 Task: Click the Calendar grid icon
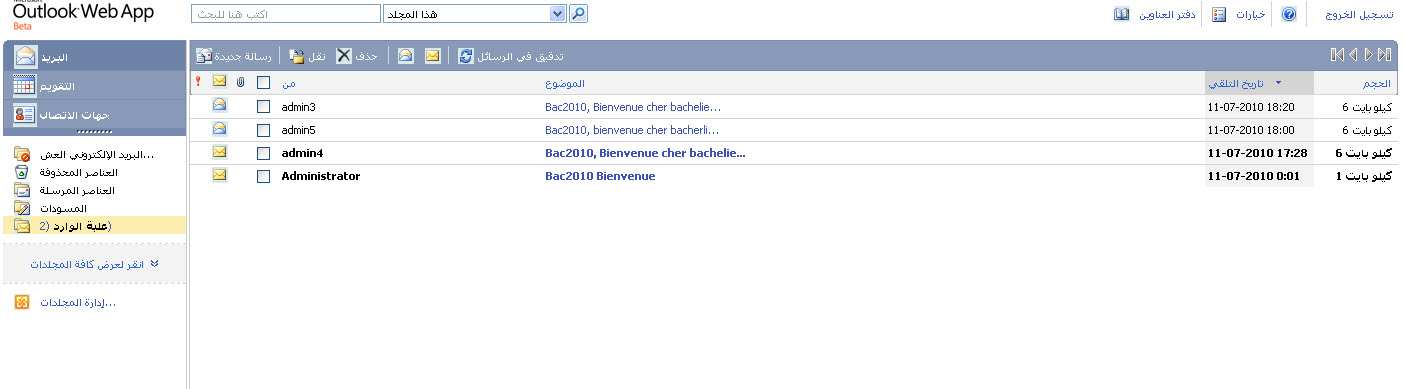coord(25,86)
